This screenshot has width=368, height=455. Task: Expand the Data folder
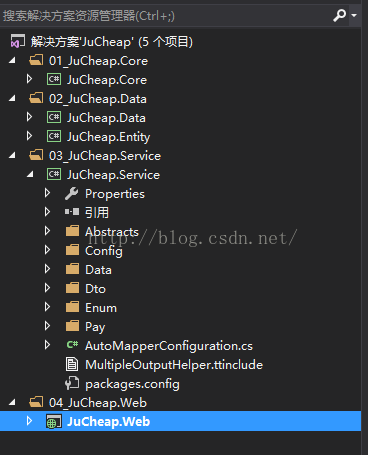(47, 269)
